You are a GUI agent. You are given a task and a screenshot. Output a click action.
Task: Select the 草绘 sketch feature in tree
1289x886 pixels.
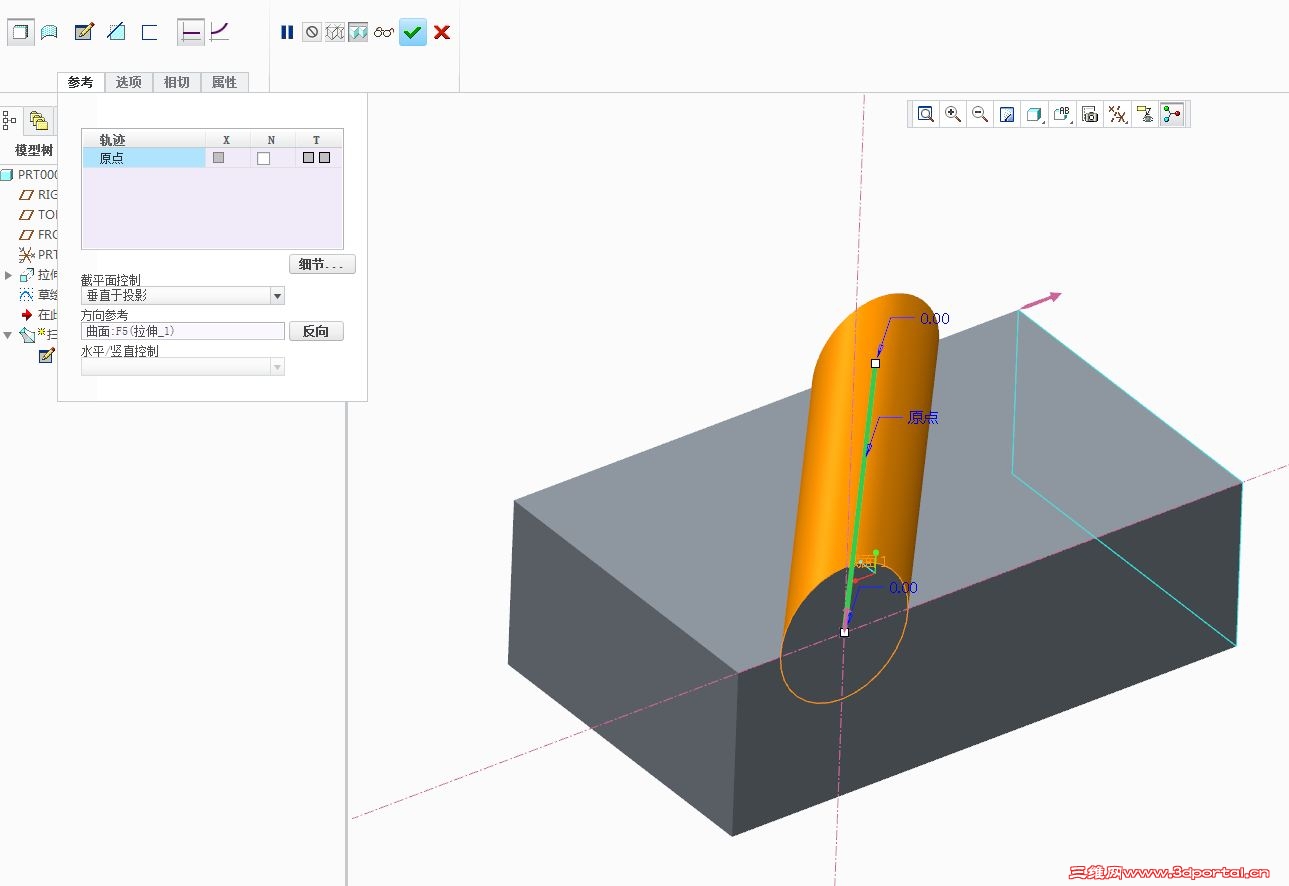click(x=40, y=295)
